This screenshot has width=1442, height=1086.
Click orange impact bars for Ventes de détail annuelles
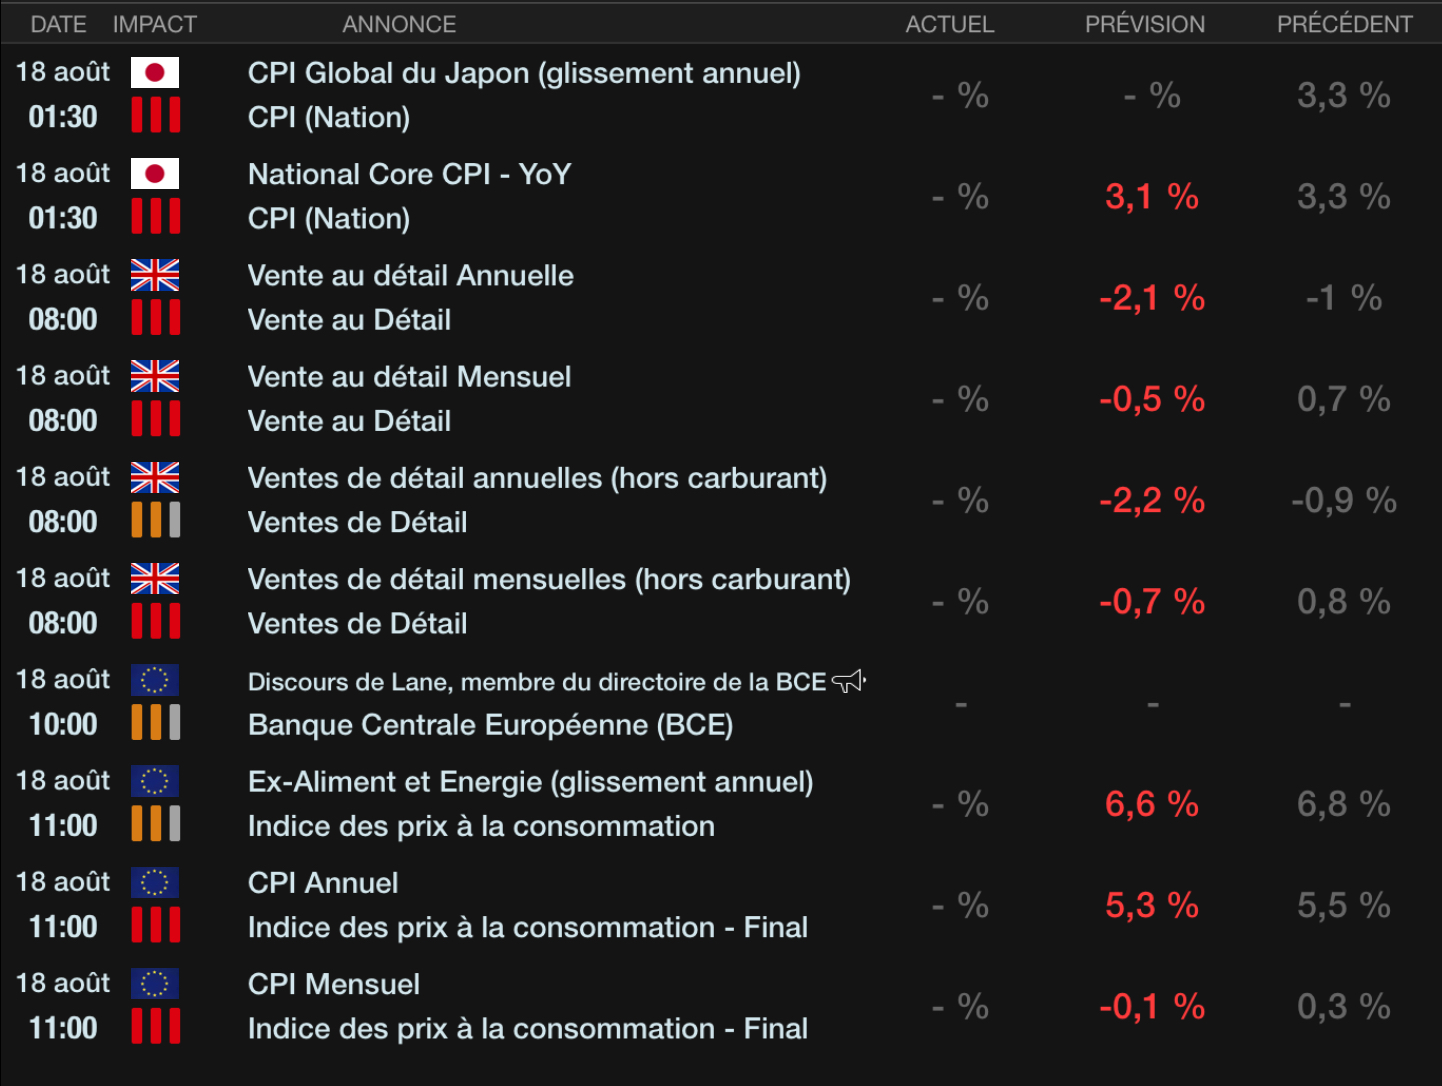tap(155, 520)
